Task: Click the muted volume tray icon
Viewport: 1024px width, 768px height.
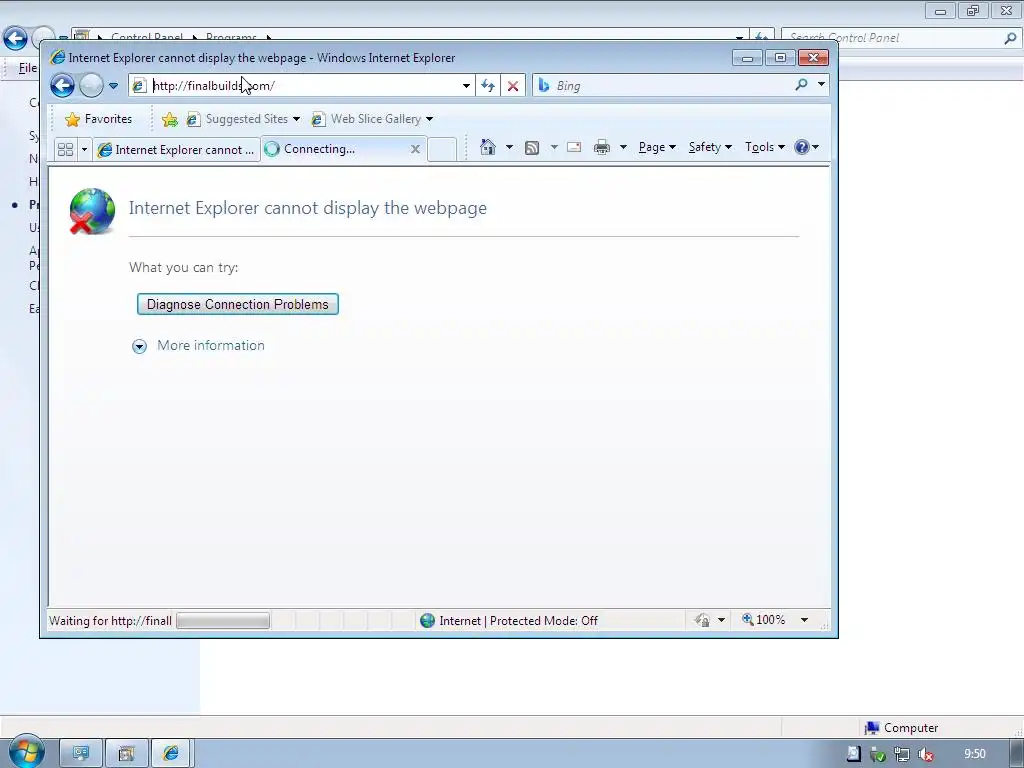Action: click(x=925, y=754)
